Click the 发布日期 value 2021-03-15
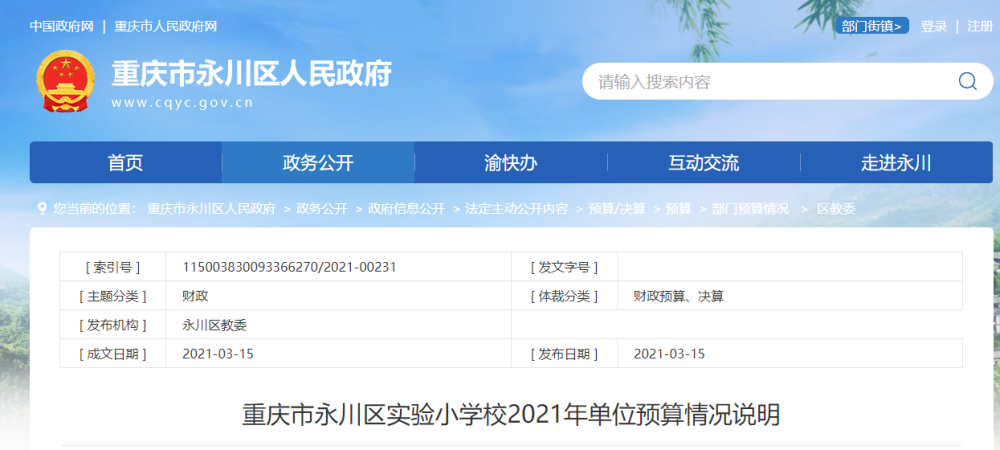The height and width of the screenshot is (450, 1000). coord(670,354)
